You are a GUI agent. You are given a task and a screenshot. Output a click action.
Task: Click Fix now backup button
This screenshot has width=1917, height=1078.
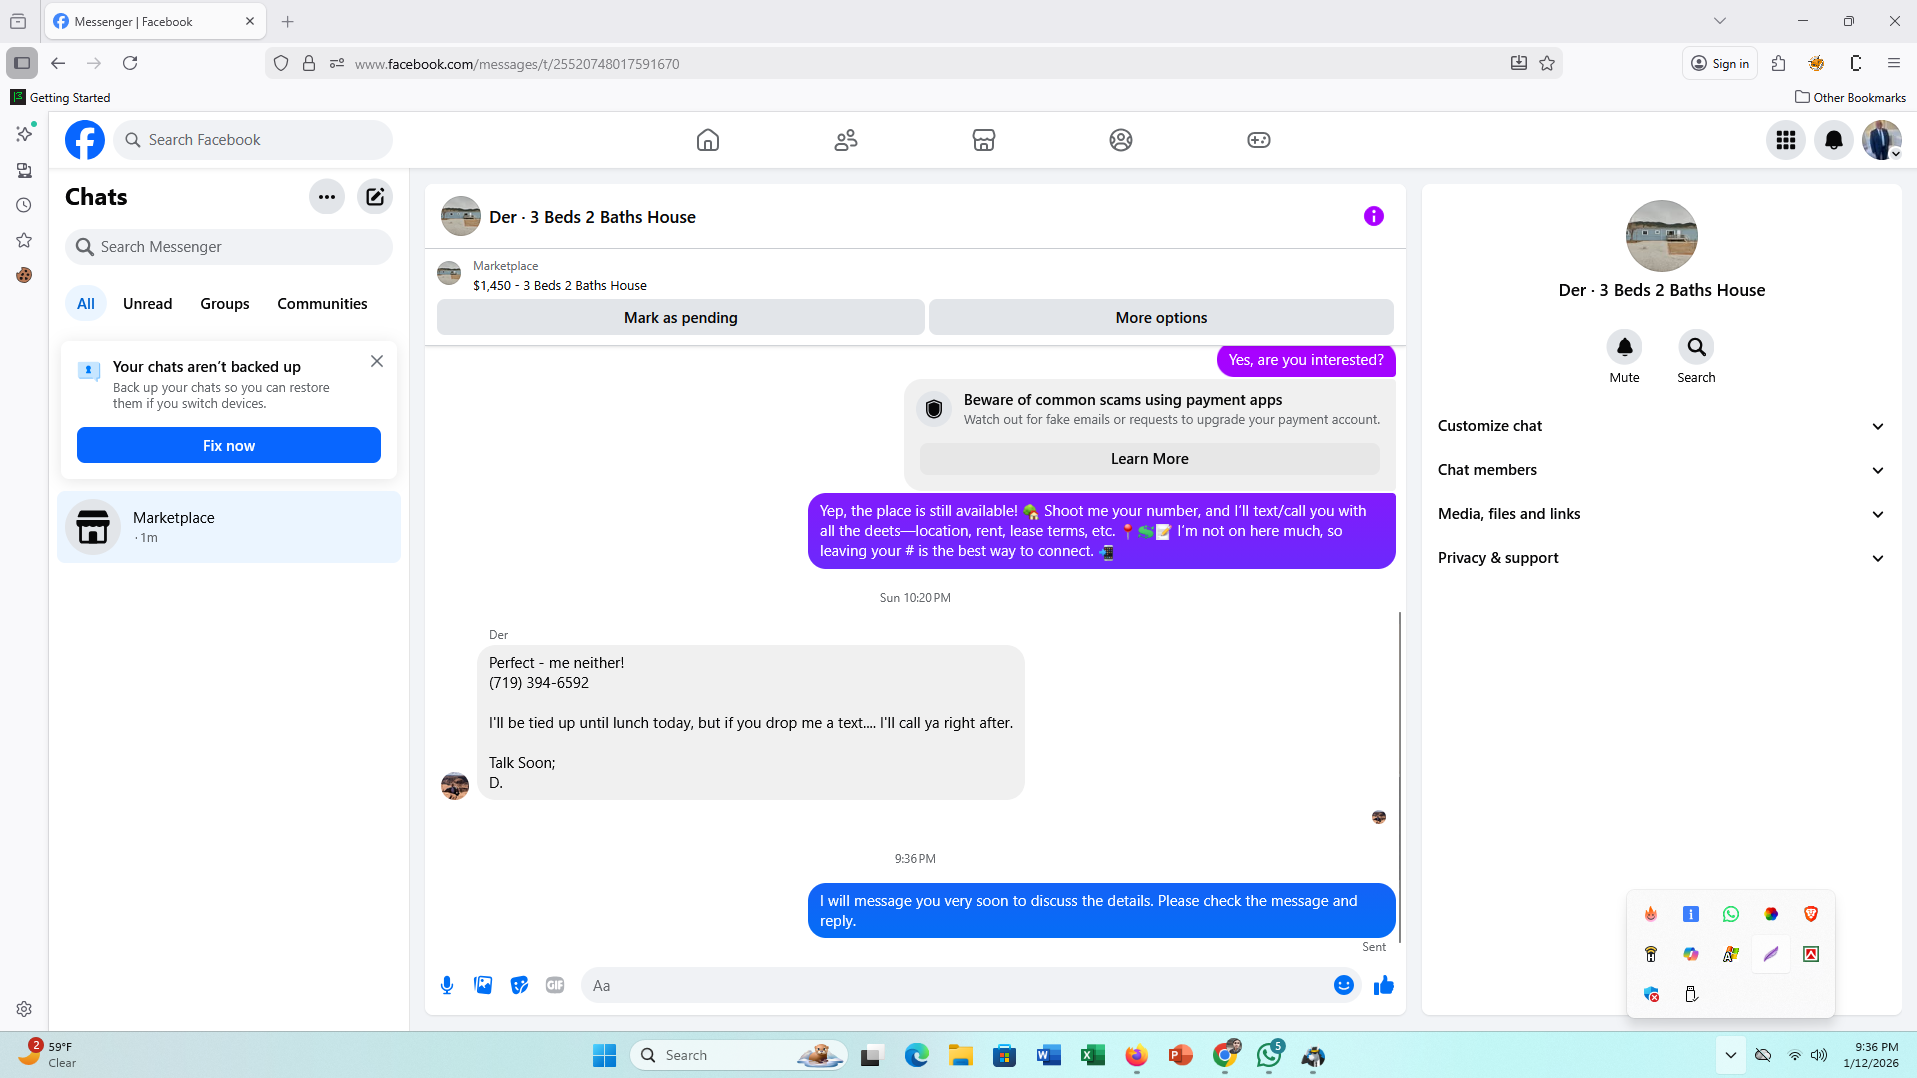(229, 446)
